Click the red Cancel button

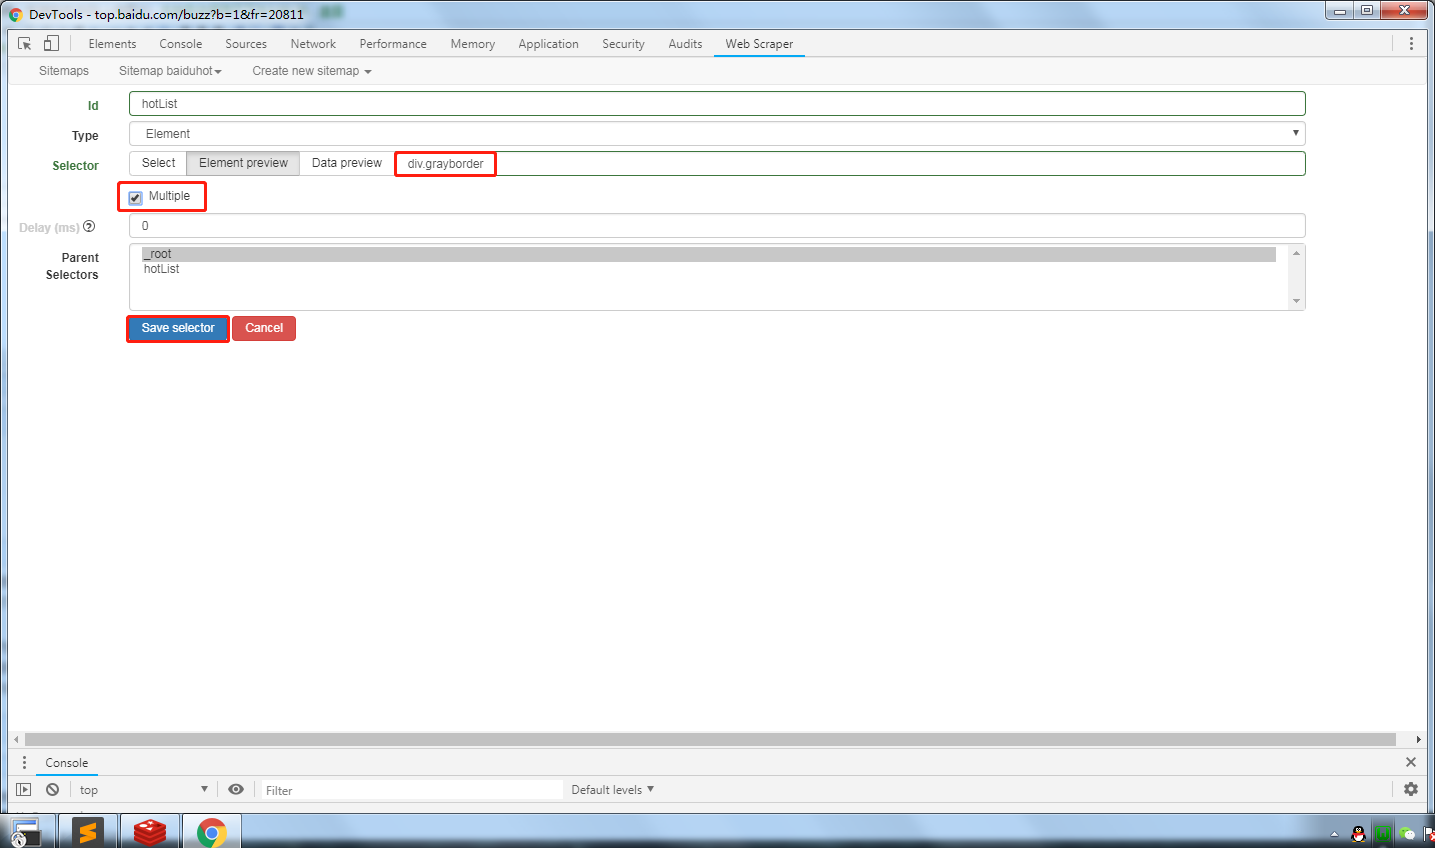(x=264, y=328)
